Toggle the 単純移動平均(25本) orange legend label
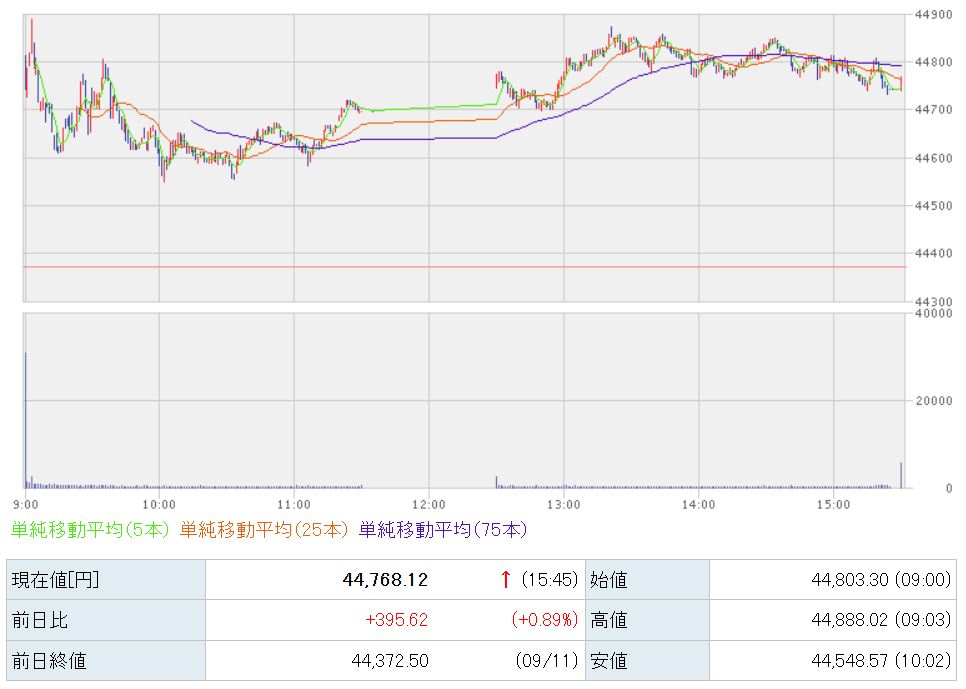The width and height of the screenshot is (966, 689). pos(264,529)
